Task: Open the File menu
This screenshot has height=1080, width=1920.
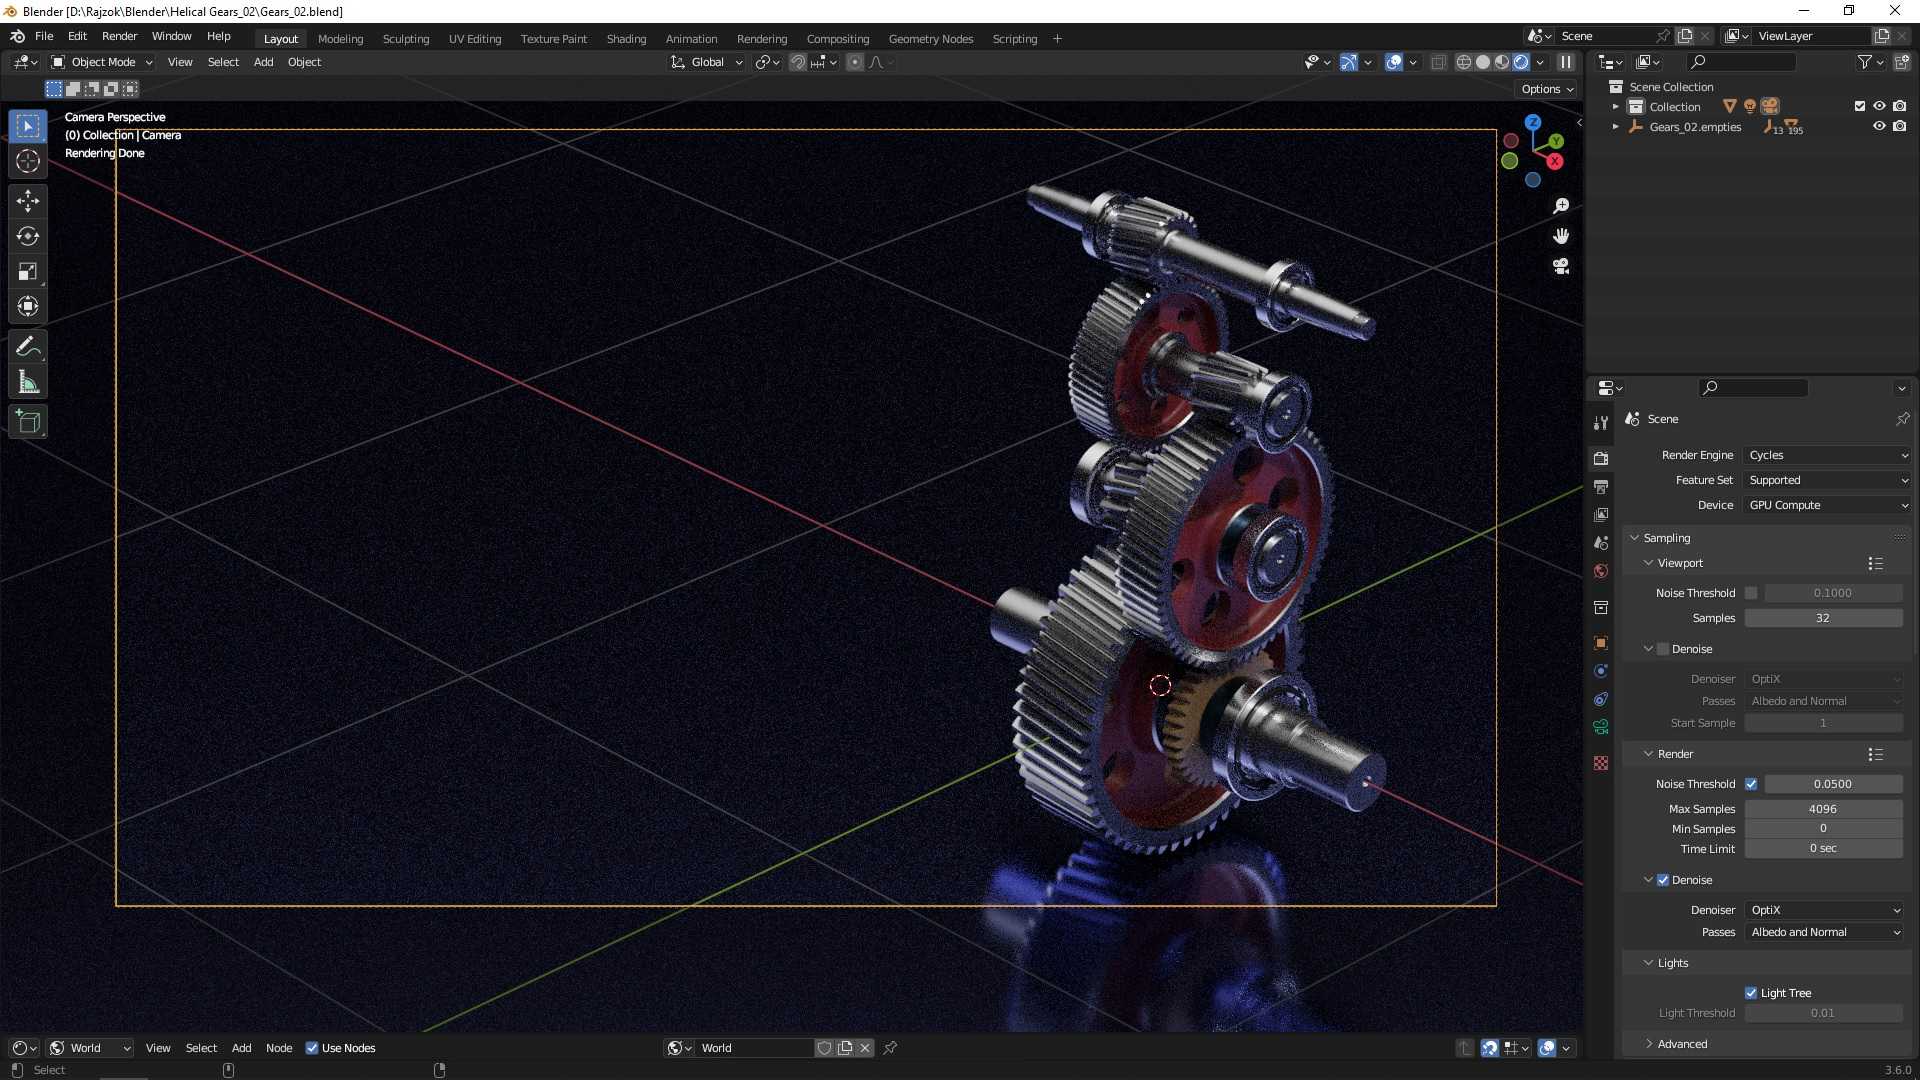Action: point(44,36)
